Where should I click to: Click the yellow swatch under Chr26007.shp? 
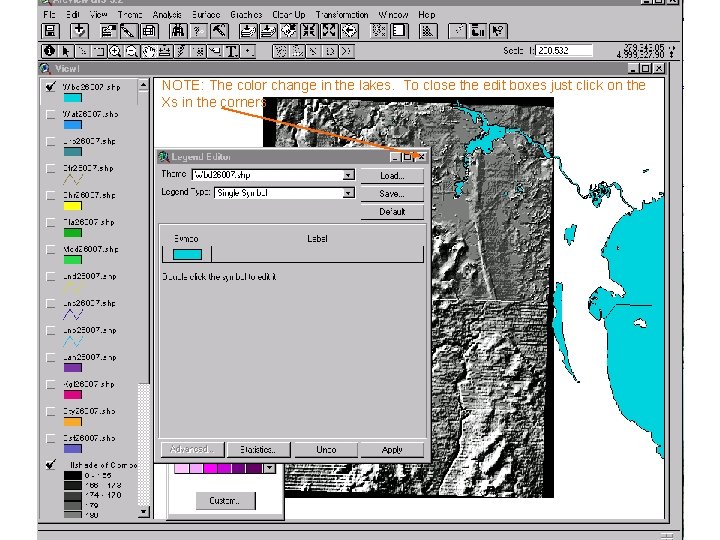coord(73,206)
